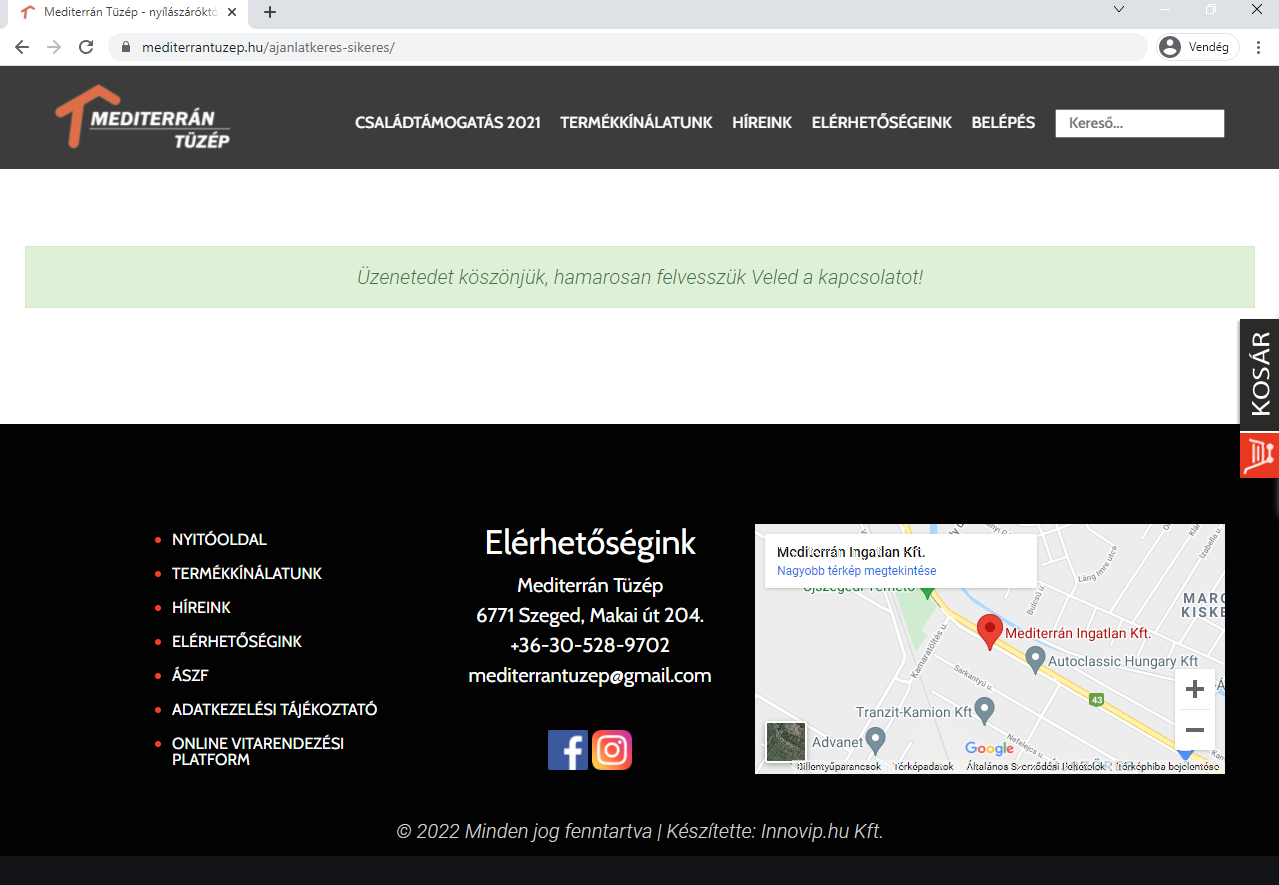
Task: Open a new browser tab
Action: click(x=270, y=12)
